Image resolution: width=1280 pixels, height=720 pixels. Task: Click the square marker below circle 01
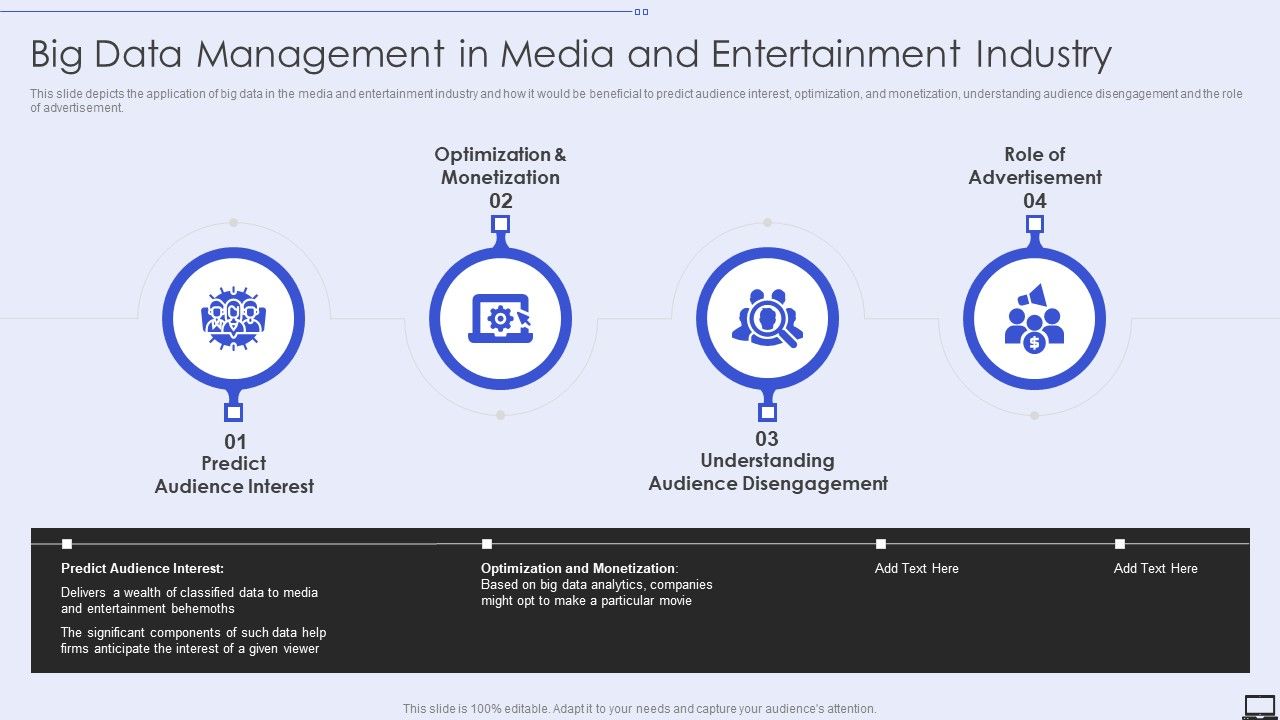pyautogui.click(x=233, y=412)
